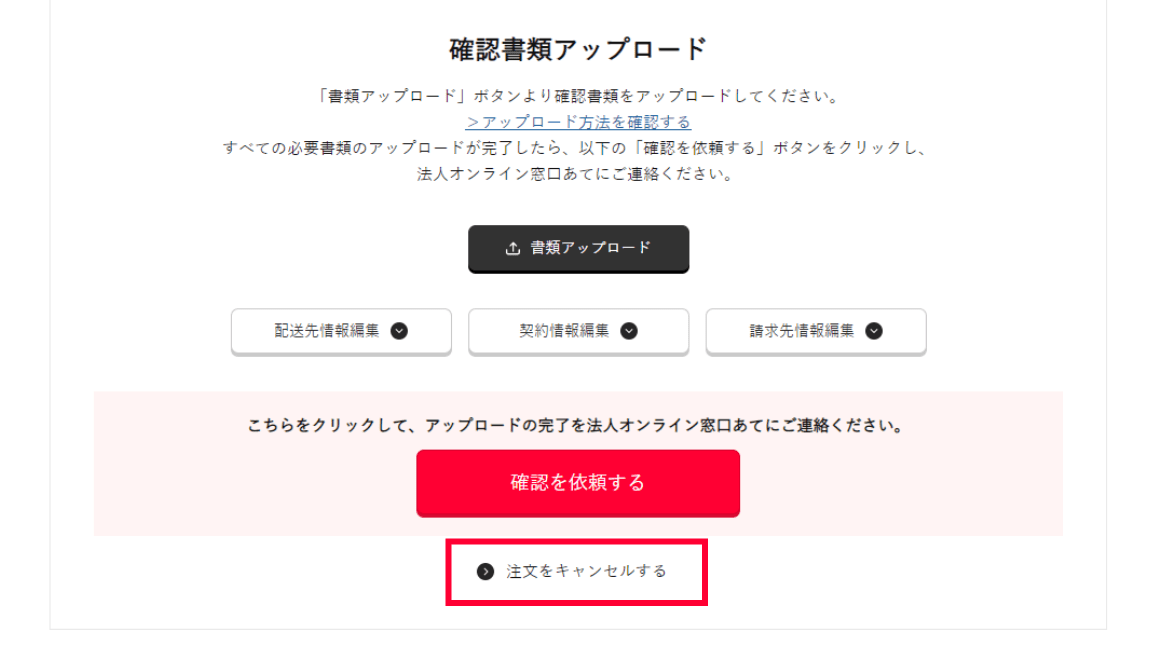
Task: Click the 法人オンライン窓口あてにご連絡ください line below the link
Action: click(x=578, y=173)
